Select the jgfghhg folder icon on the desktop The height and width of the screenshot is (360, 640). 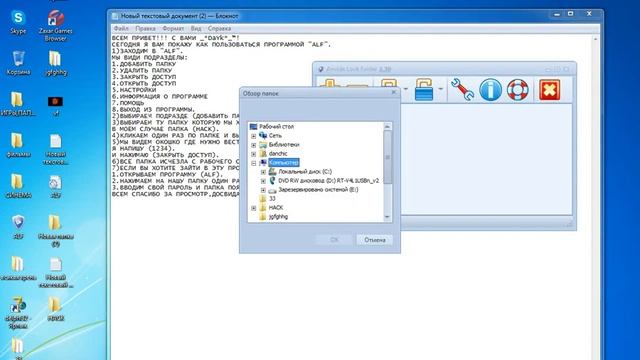coord(56,63)
